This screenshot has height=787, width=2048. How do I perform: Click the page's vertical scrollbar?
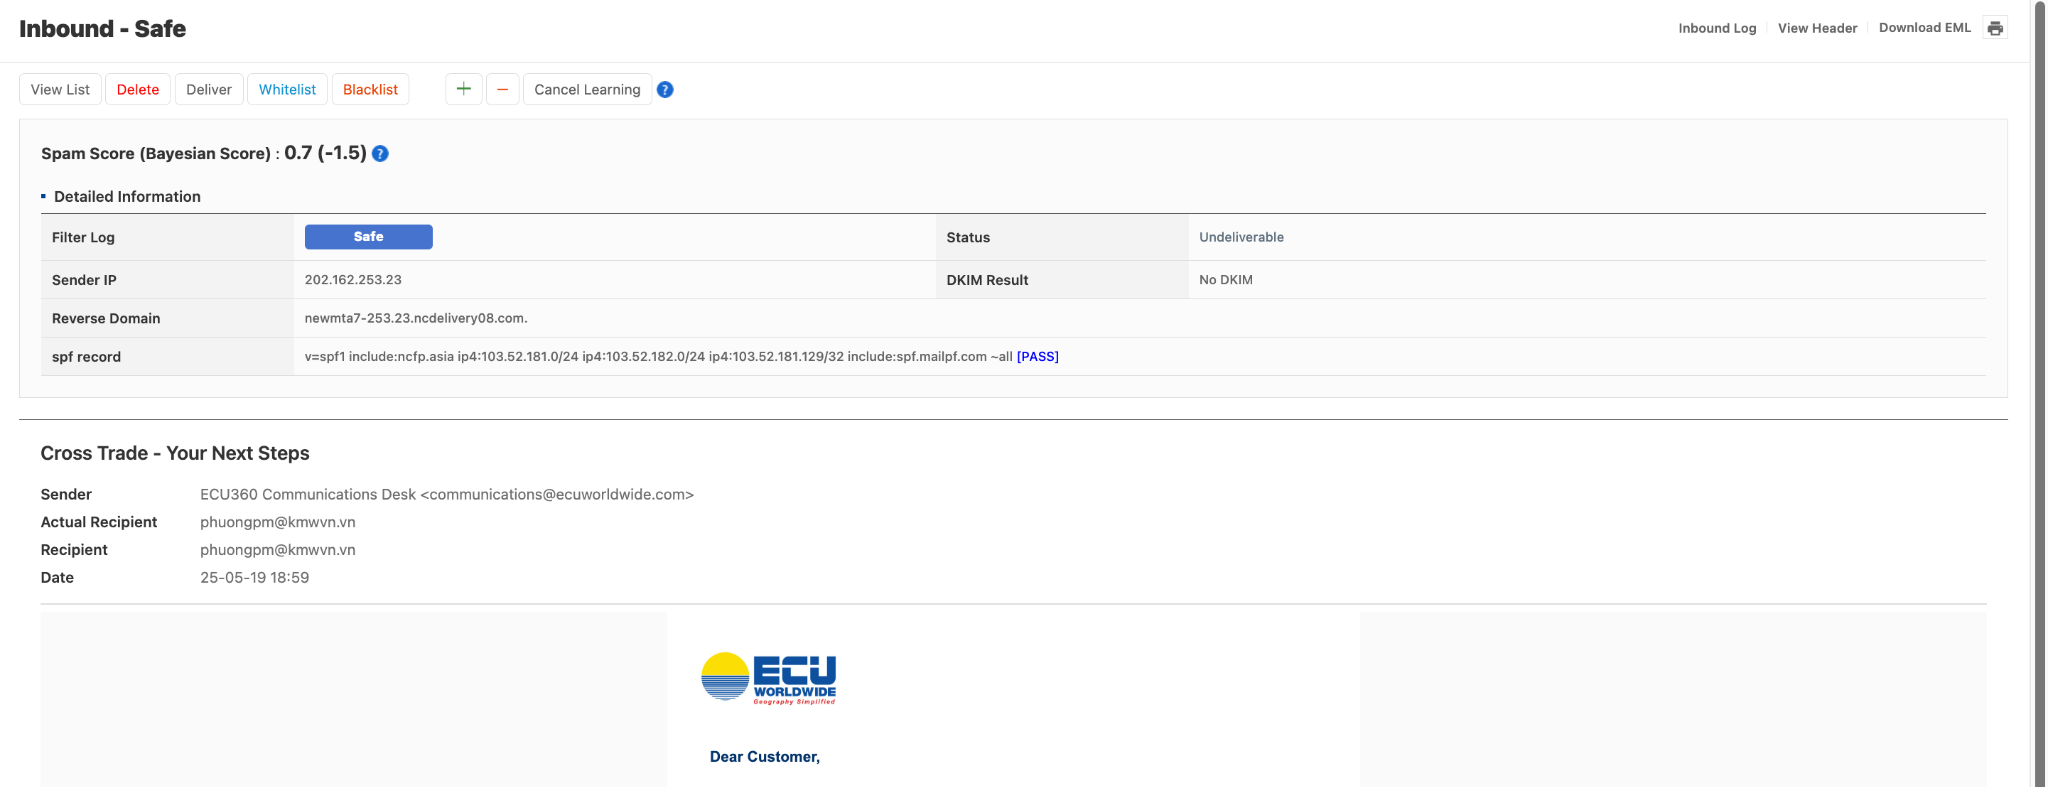coord(2039,393)
